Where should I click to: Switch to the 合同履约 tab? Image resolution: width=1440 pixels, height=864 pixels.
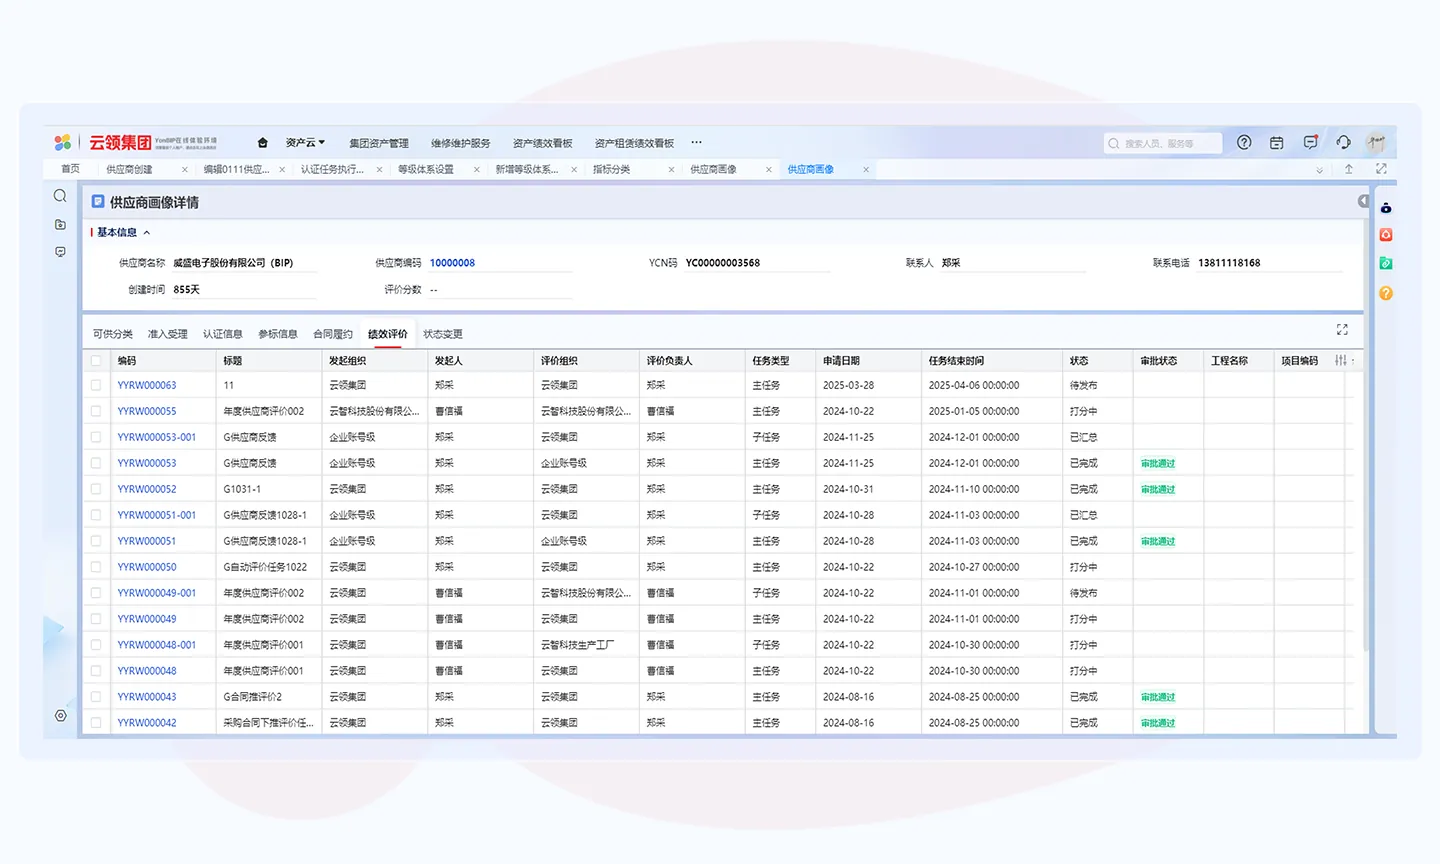click(x=333, y=334)
